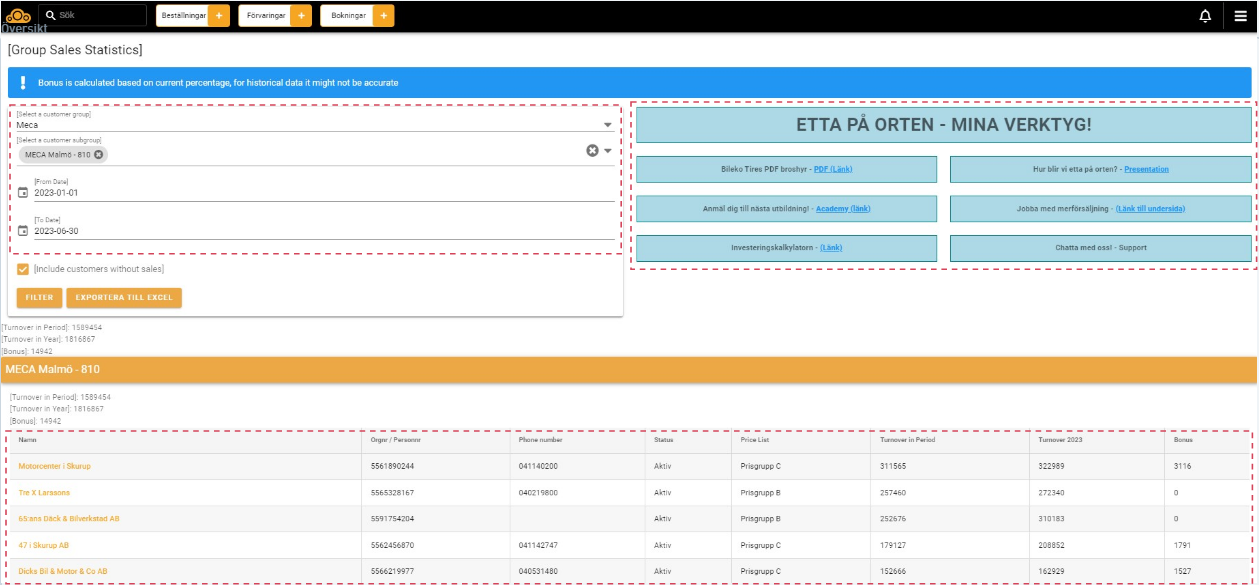Click the FILTER button
Image resolution: width=1259 pixels, height=585 pixels.
tap(40, 297)
